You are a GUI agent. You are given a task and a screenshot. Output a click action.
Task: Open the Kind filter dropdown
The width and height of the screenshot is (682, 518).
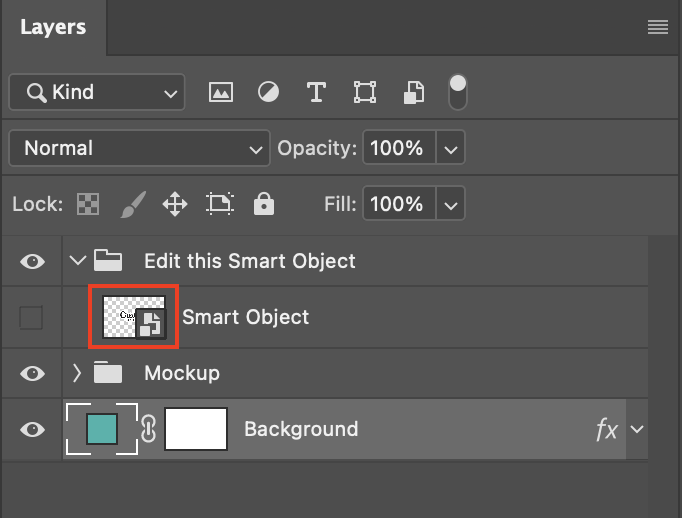tap(97, 93)
